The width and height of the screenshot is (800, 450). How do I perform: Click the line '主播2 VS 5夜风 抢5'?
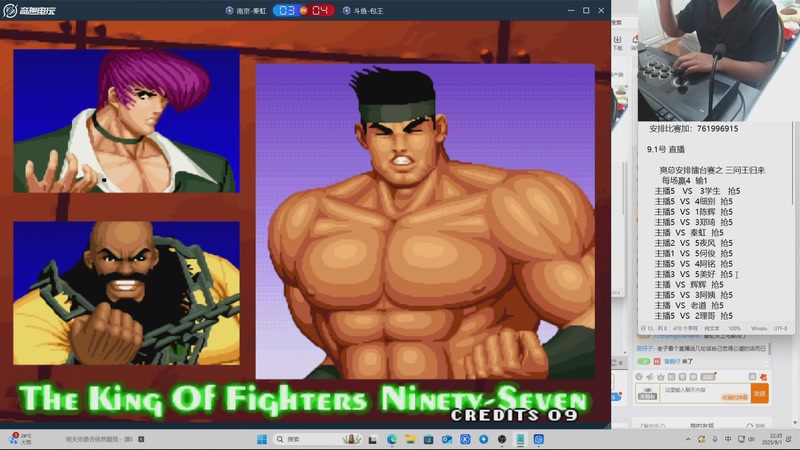pyautogui.click(x=693, y=243)
